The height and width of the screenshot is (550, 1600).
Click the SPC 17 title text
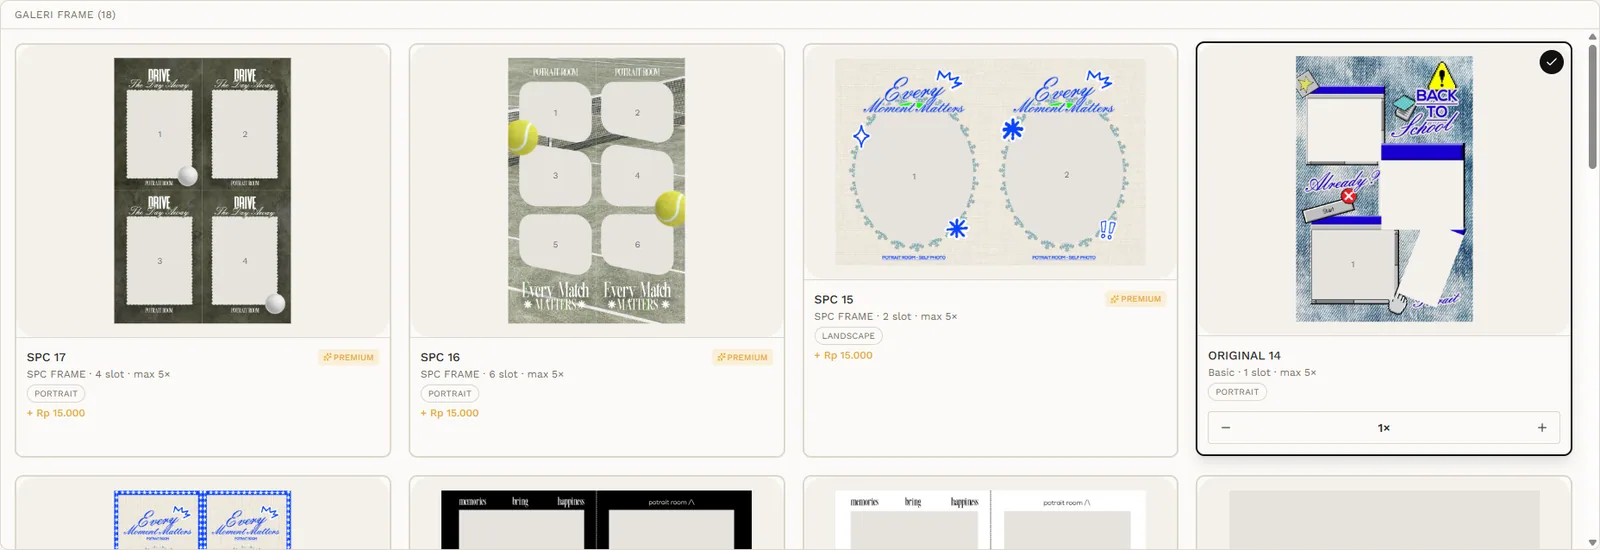pos(46,357)
